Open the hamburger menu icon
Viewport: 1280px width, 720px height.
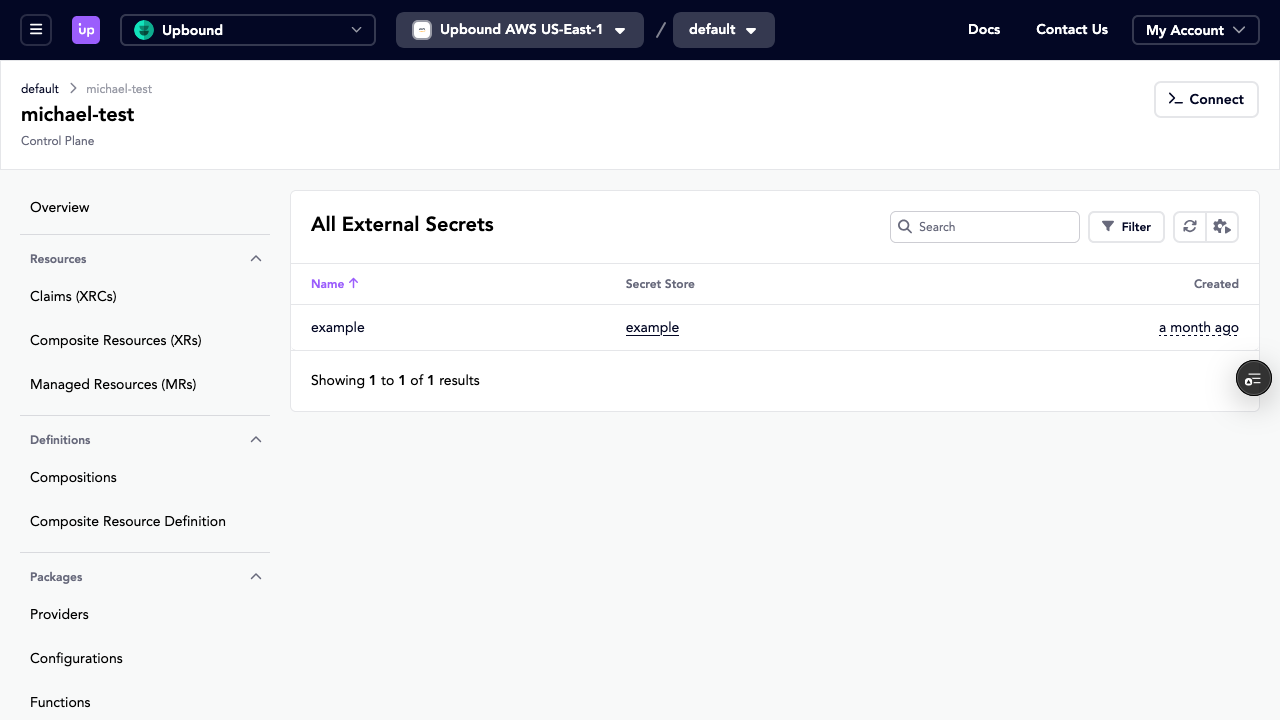point(36,29)
